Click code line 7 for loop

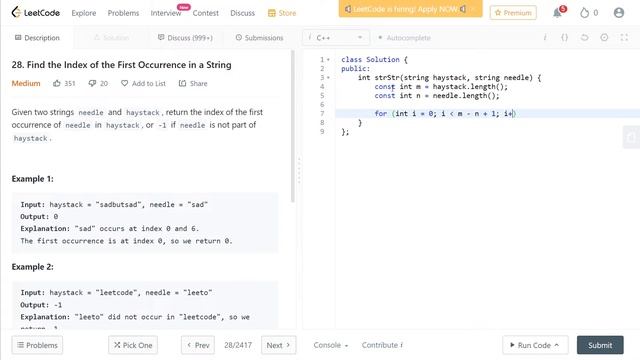[445, 113]
